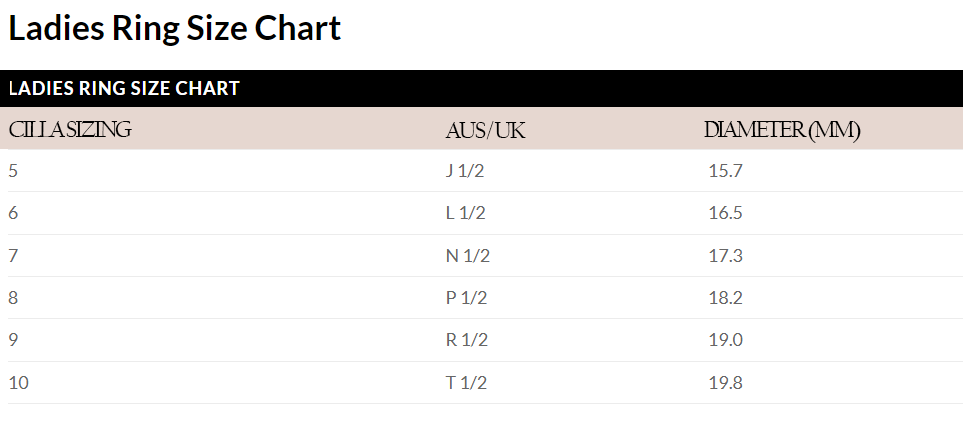Click the T 1/2 AUS/UK value

pos(466,383)
